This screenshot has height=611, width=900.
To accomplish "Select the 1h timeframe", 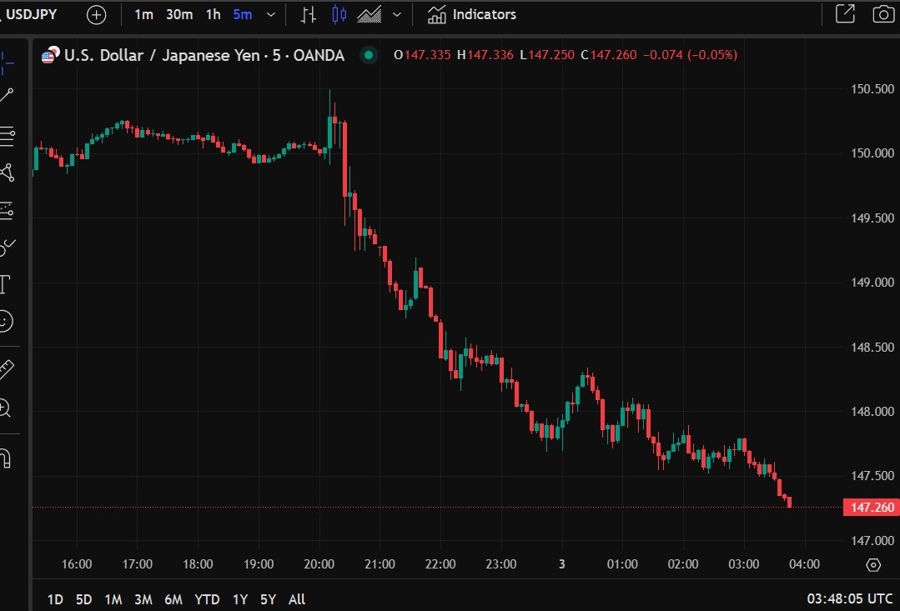I will pyautogui.click(x=213, y=15).
